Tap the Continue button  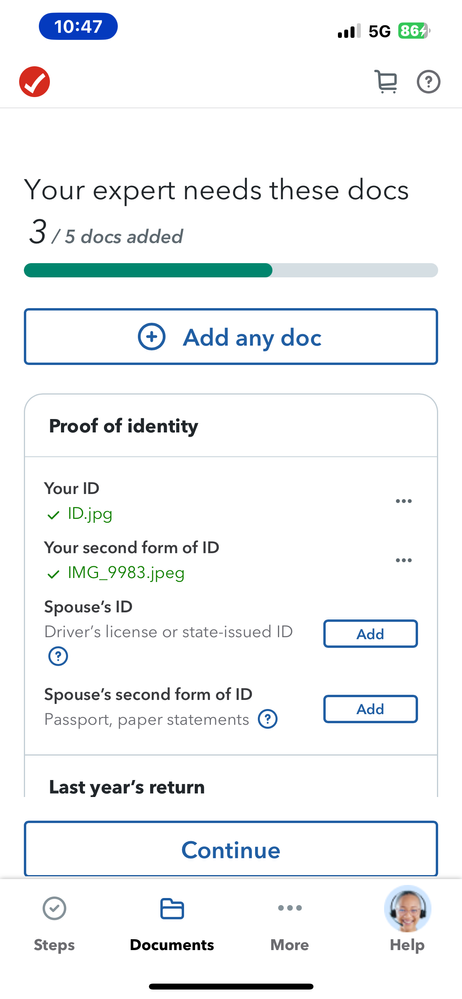click(x=231, y=849)
